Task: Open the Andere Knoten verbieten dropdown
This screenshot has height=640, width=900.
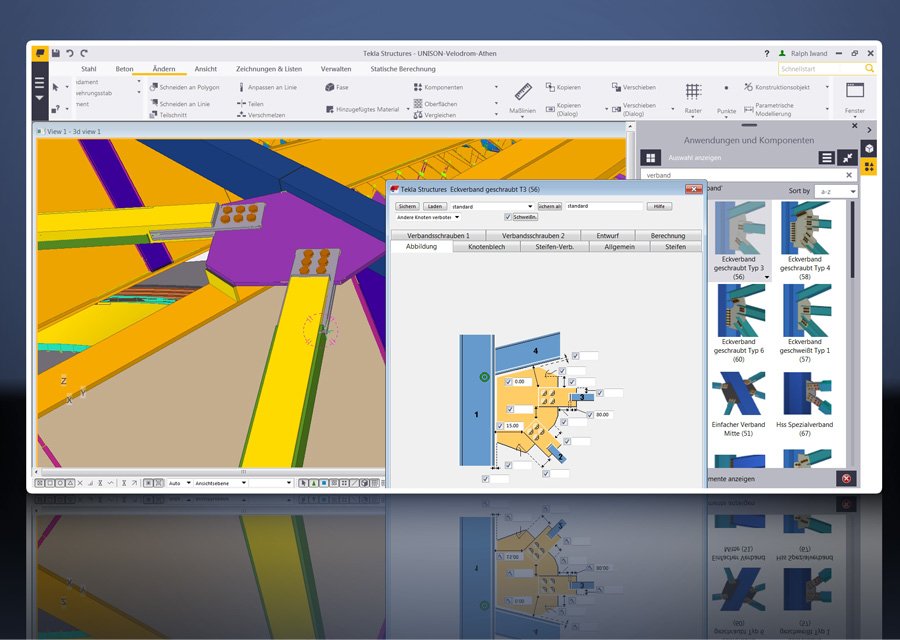Action: (x=428, y=218)
